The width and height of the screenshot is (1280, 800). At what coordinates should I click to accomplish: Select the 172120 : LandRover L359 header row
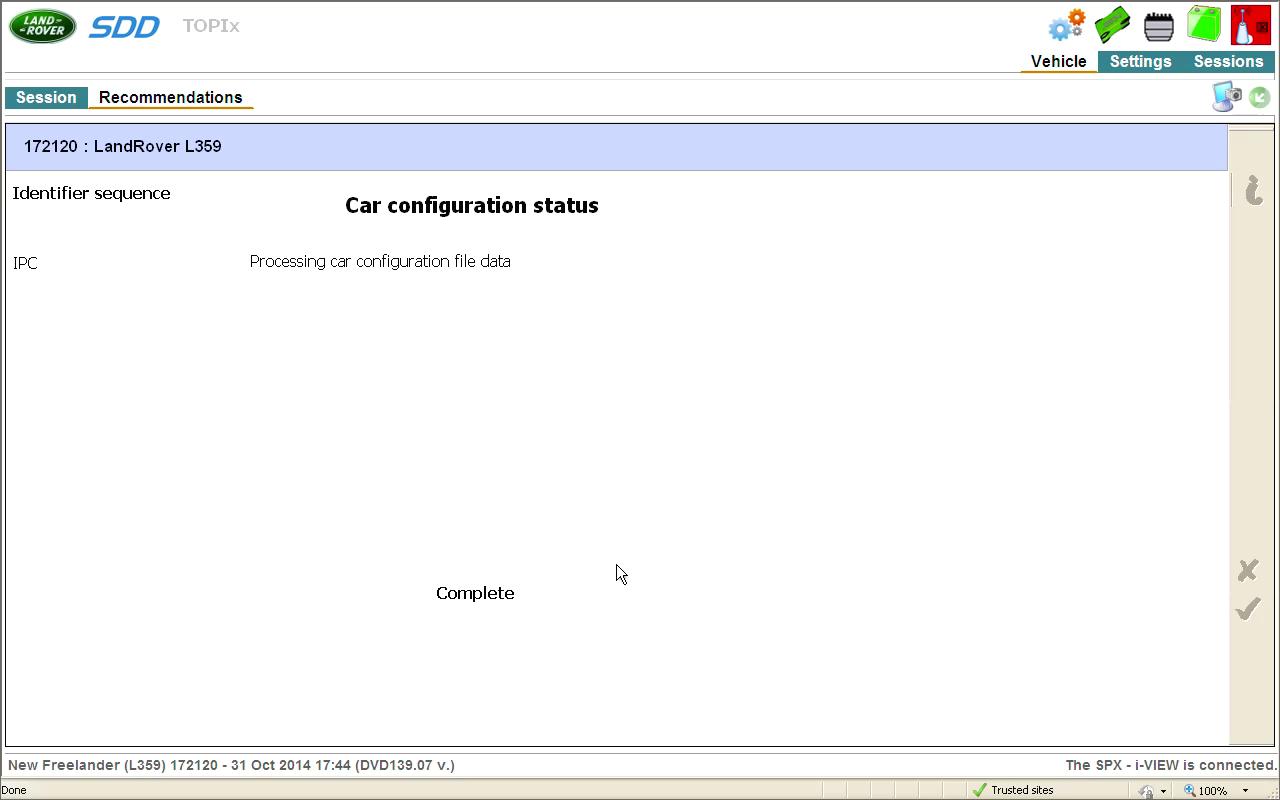click(x=616, y=147)
